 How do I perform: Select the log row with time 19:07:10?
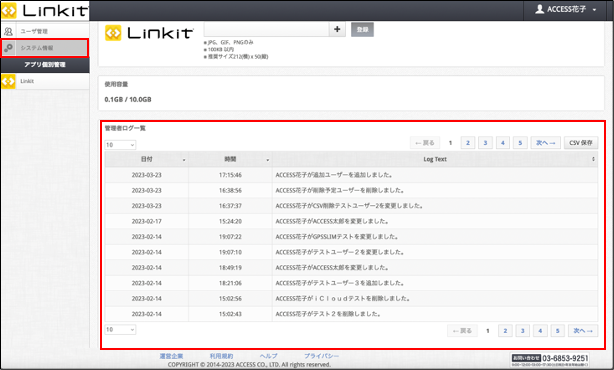tap(351, 252)
